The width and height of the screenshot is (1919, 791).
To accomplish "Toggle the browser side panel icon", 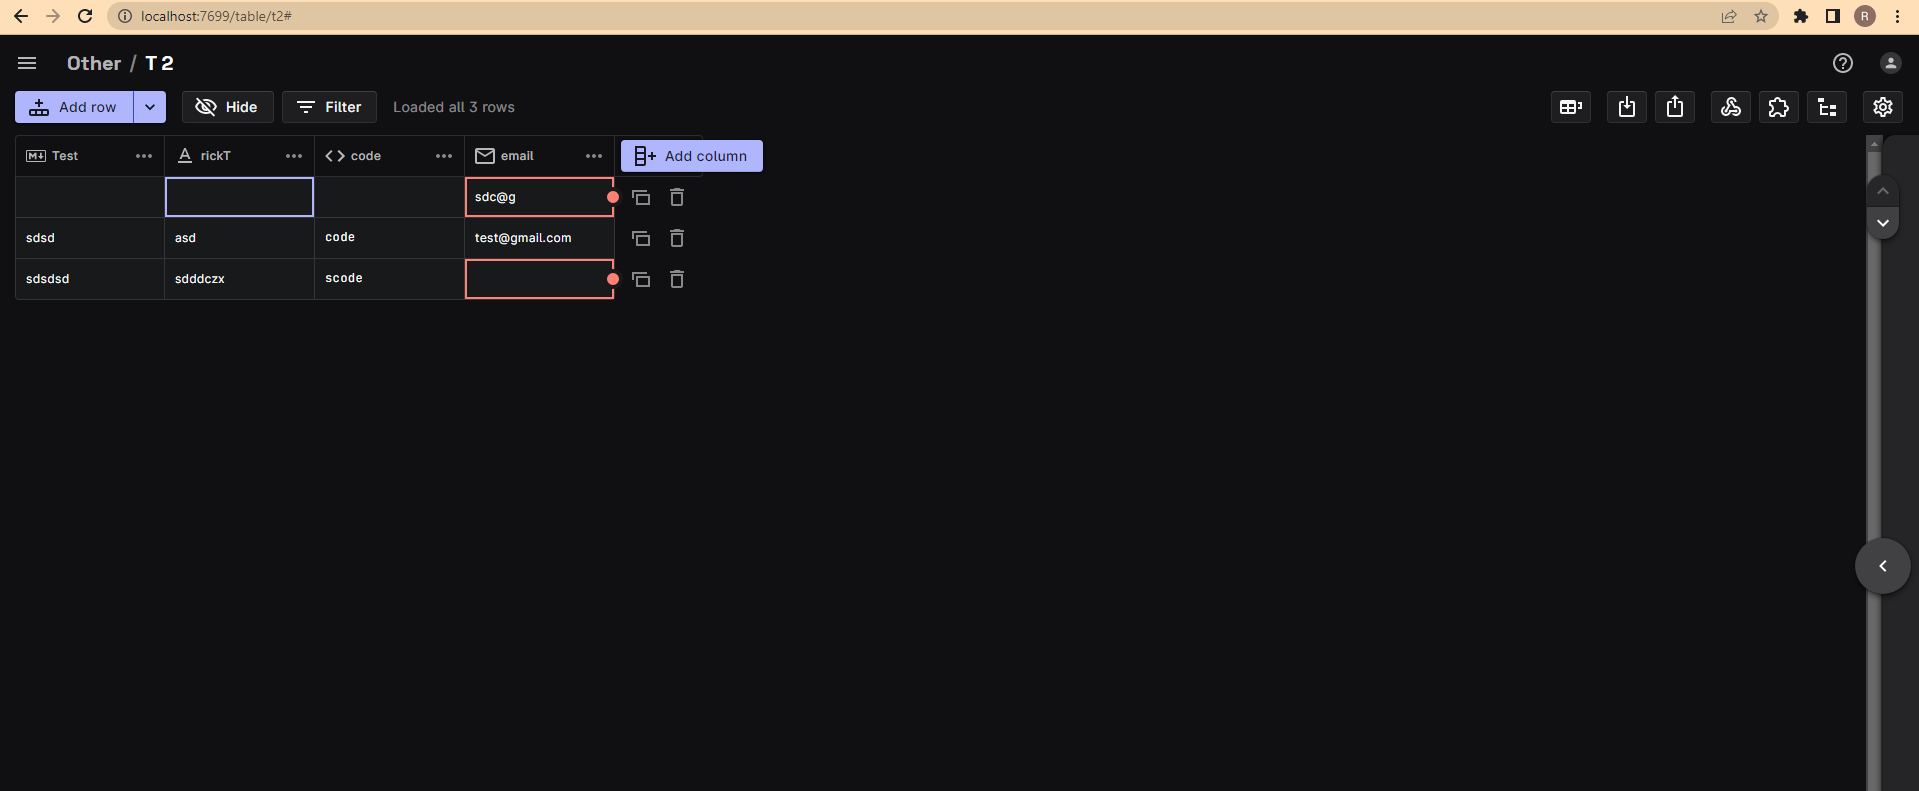I will pos(1833,16).
